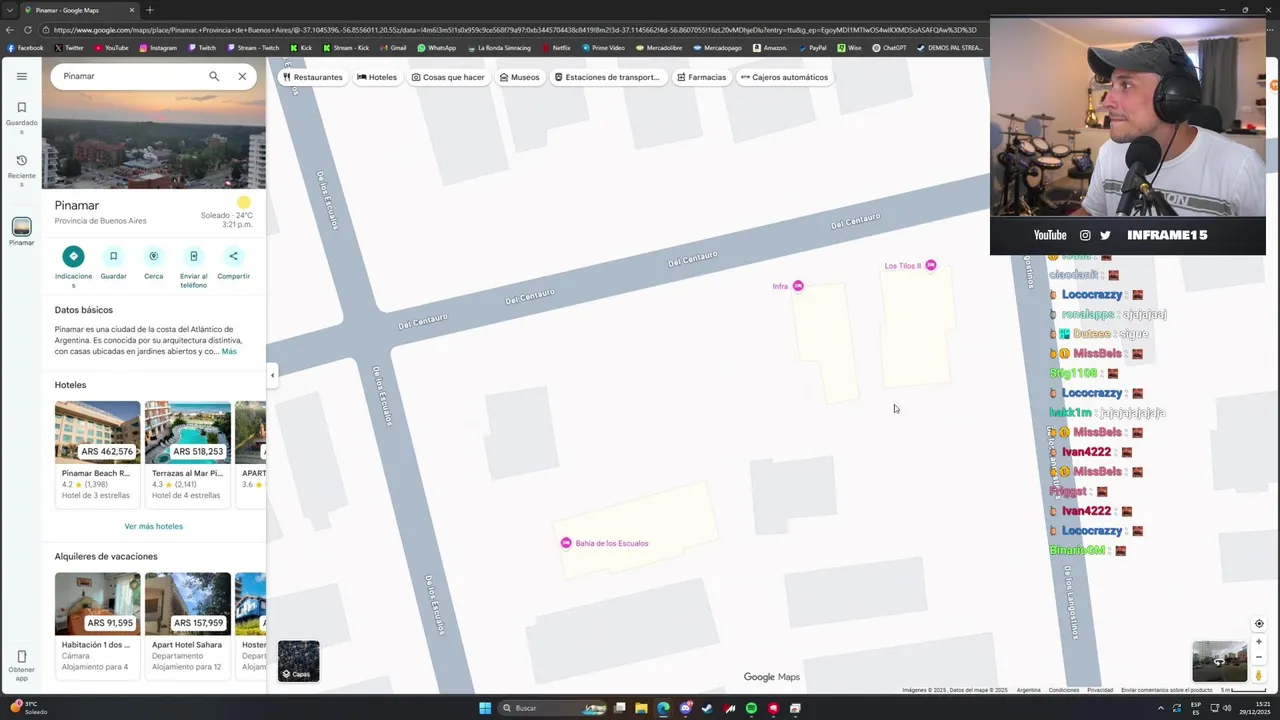Screen dimensions: 1280x720
Task: Open the taskbar weather widget
Action: (29, 708)
